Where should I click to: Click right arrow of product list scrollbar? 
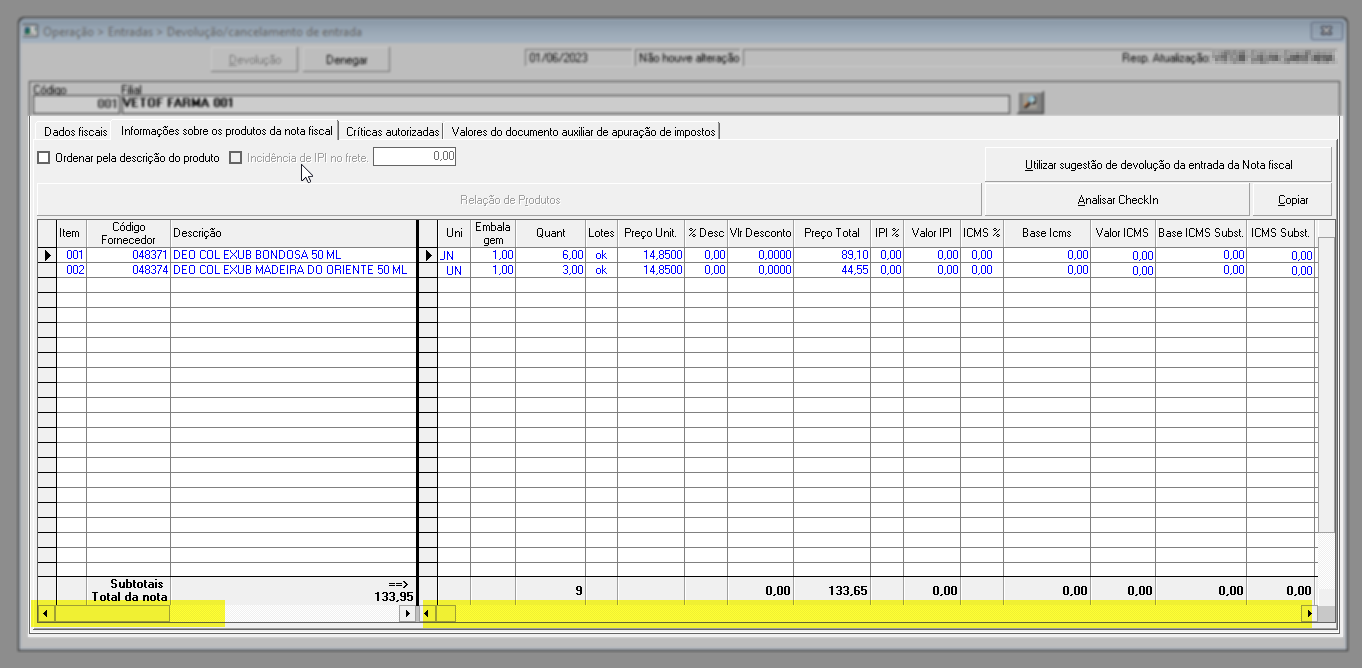click(x=407, y=614)
